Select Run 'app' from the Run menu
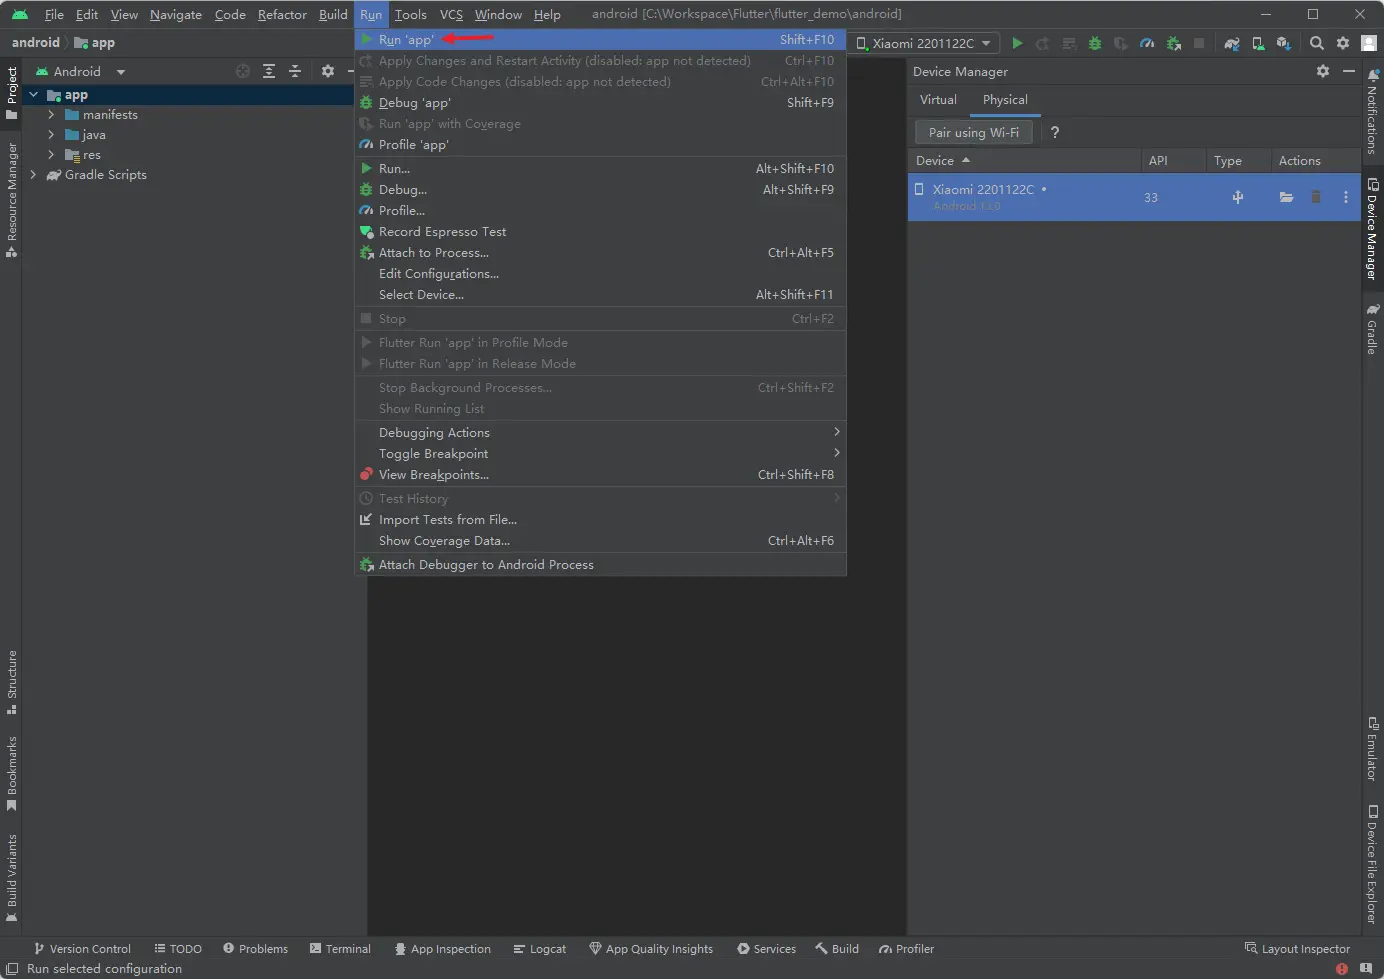 point(406,40)
